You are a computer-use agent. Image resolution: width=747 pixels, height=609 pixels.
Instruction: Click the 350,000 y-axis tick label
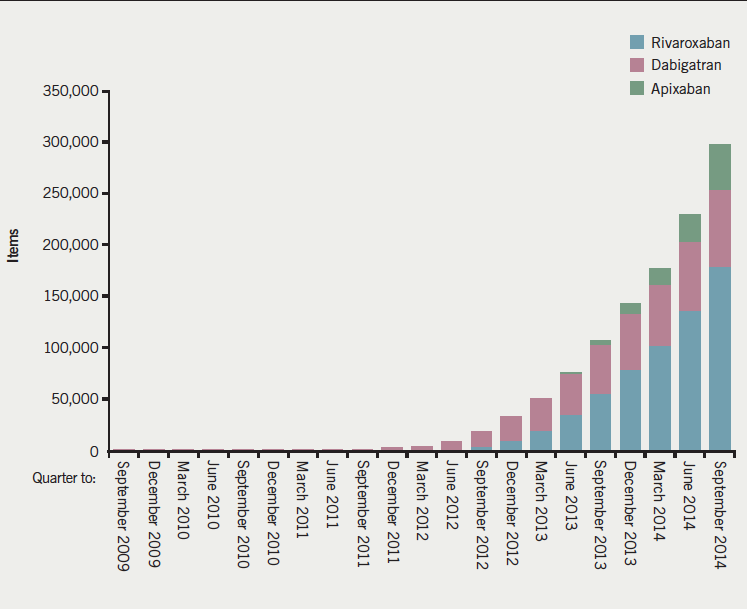click(68, 91)
